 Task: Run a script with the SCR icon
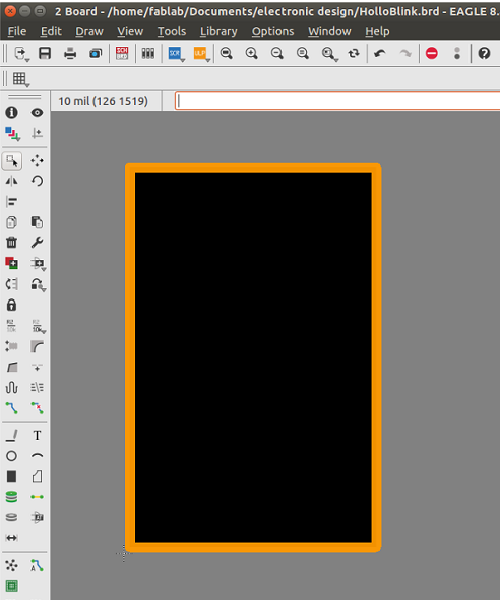175,53
